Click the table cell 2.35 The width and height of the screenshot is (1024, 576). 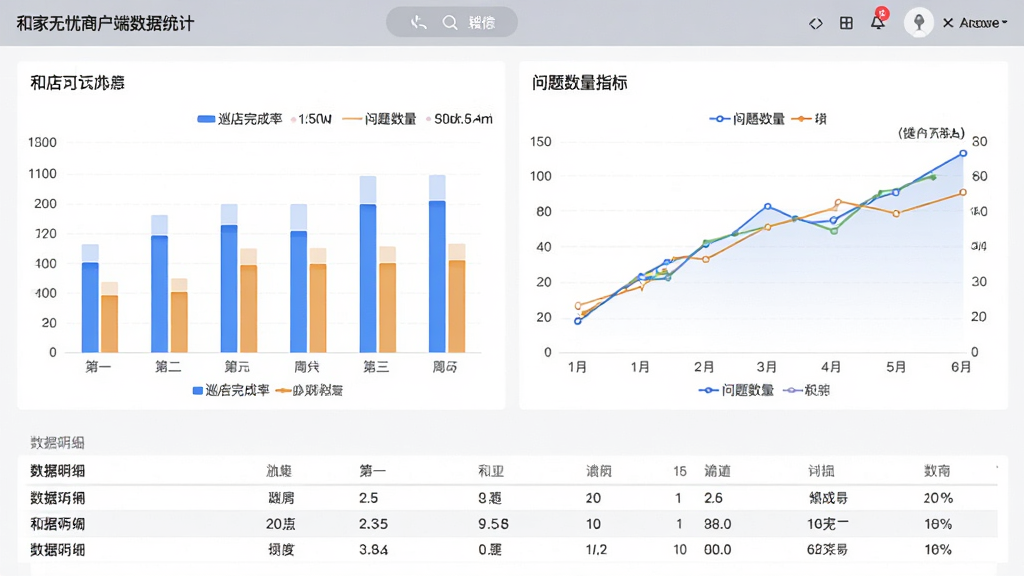pyautogui.click(x=373, y=524)
